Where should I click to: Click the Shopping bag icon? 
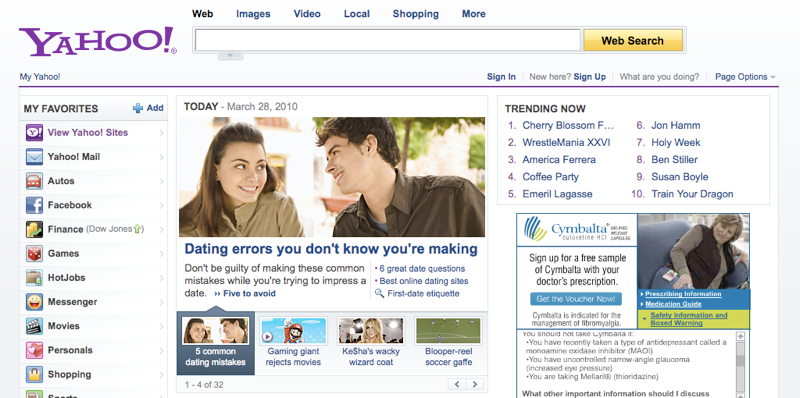coord(34,375)
